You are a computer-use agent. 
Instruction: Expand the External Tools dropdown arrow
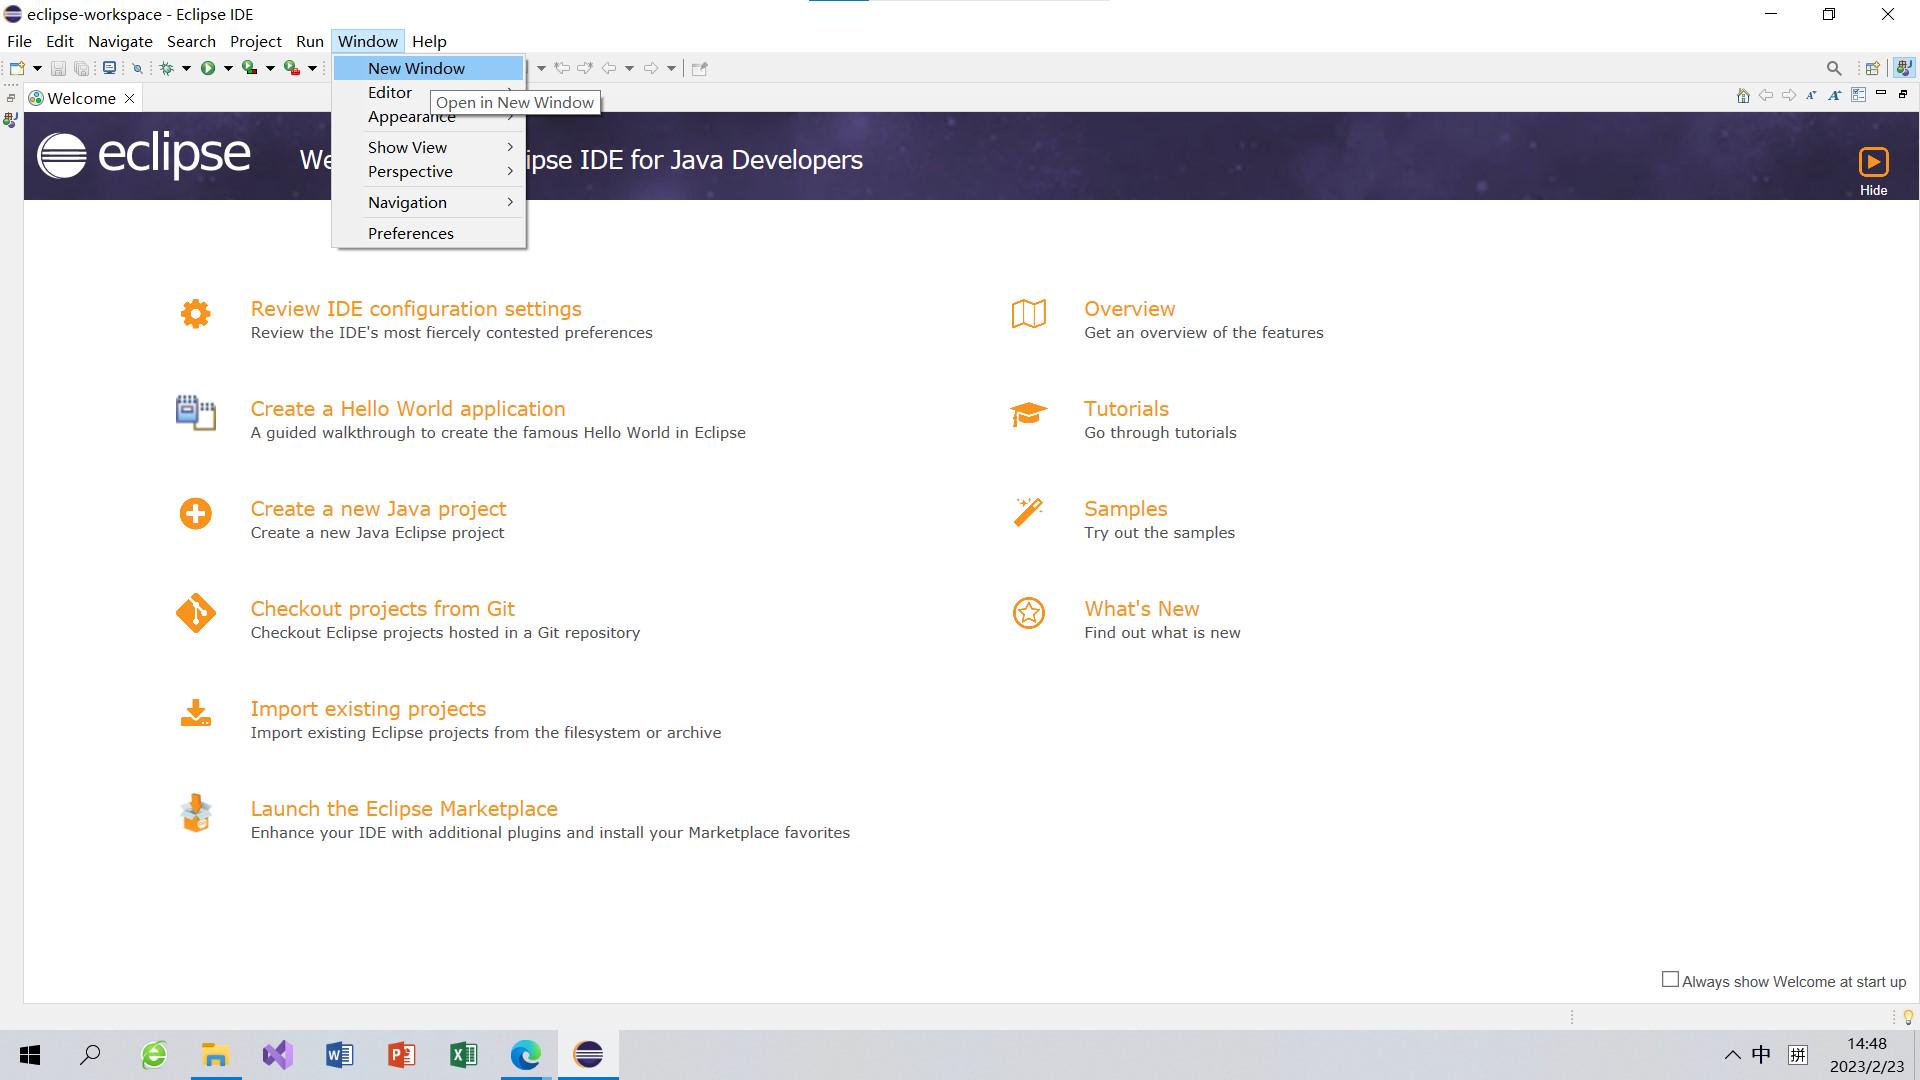click(x=312, y=68)
